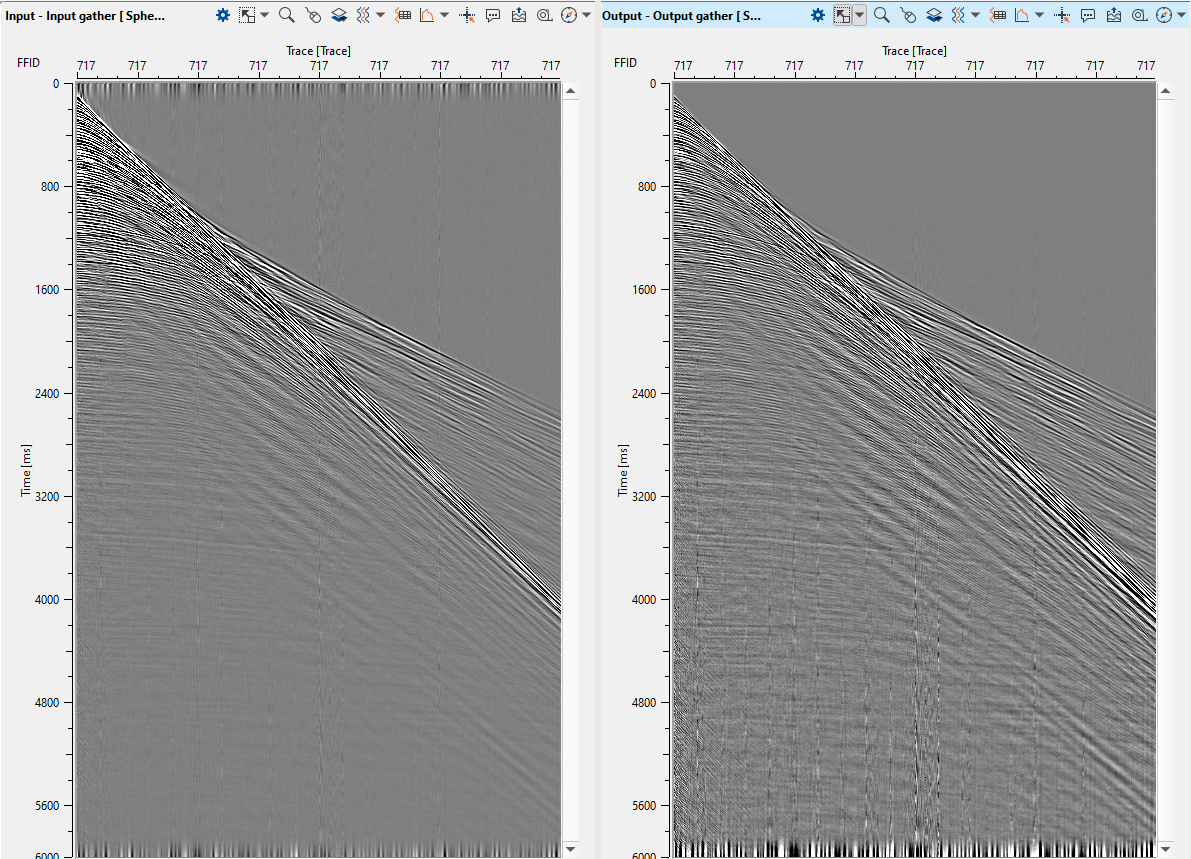
Task: Open compass dropdown arrow in Input panel
Action: click(587, 15)
